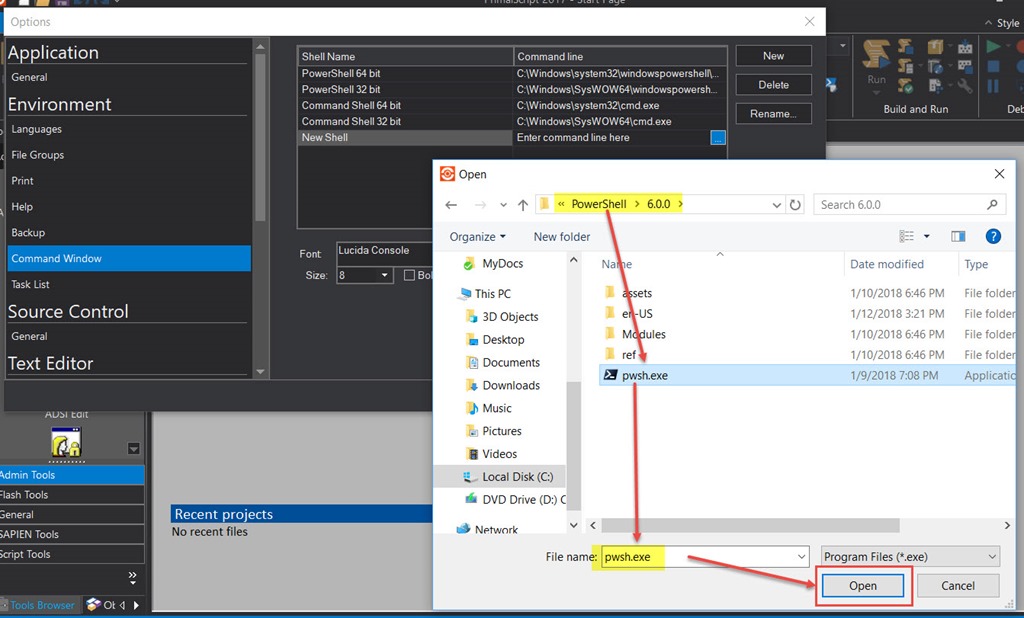Click Cancel in the Open dialog
The height and width of the screenshot is (618, 1024).
coord(958,586)
